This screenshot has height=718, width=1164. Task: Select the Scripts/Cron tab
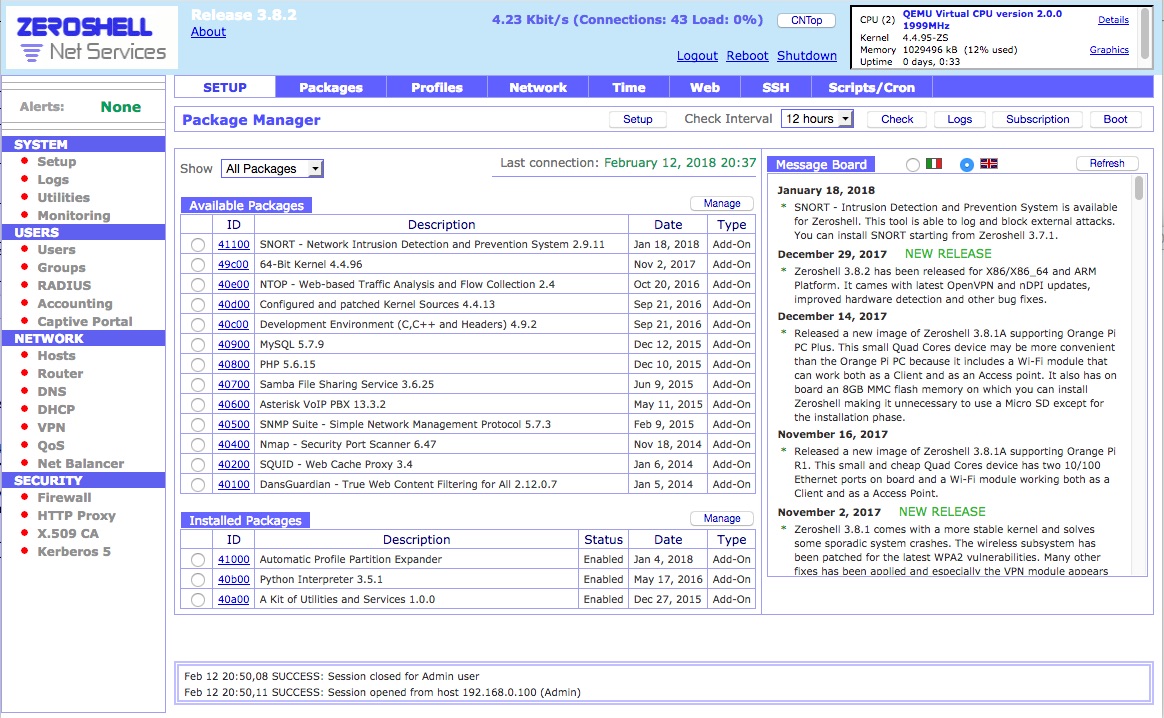pos(871,87)
